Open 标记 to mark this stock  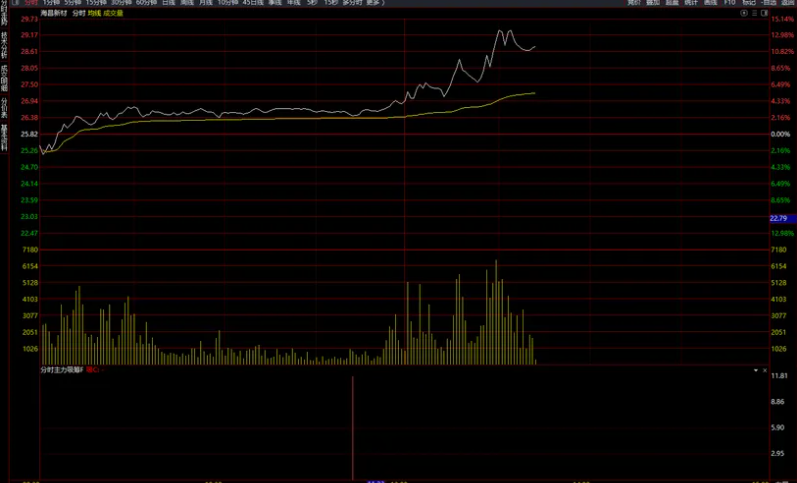point(748,3)
